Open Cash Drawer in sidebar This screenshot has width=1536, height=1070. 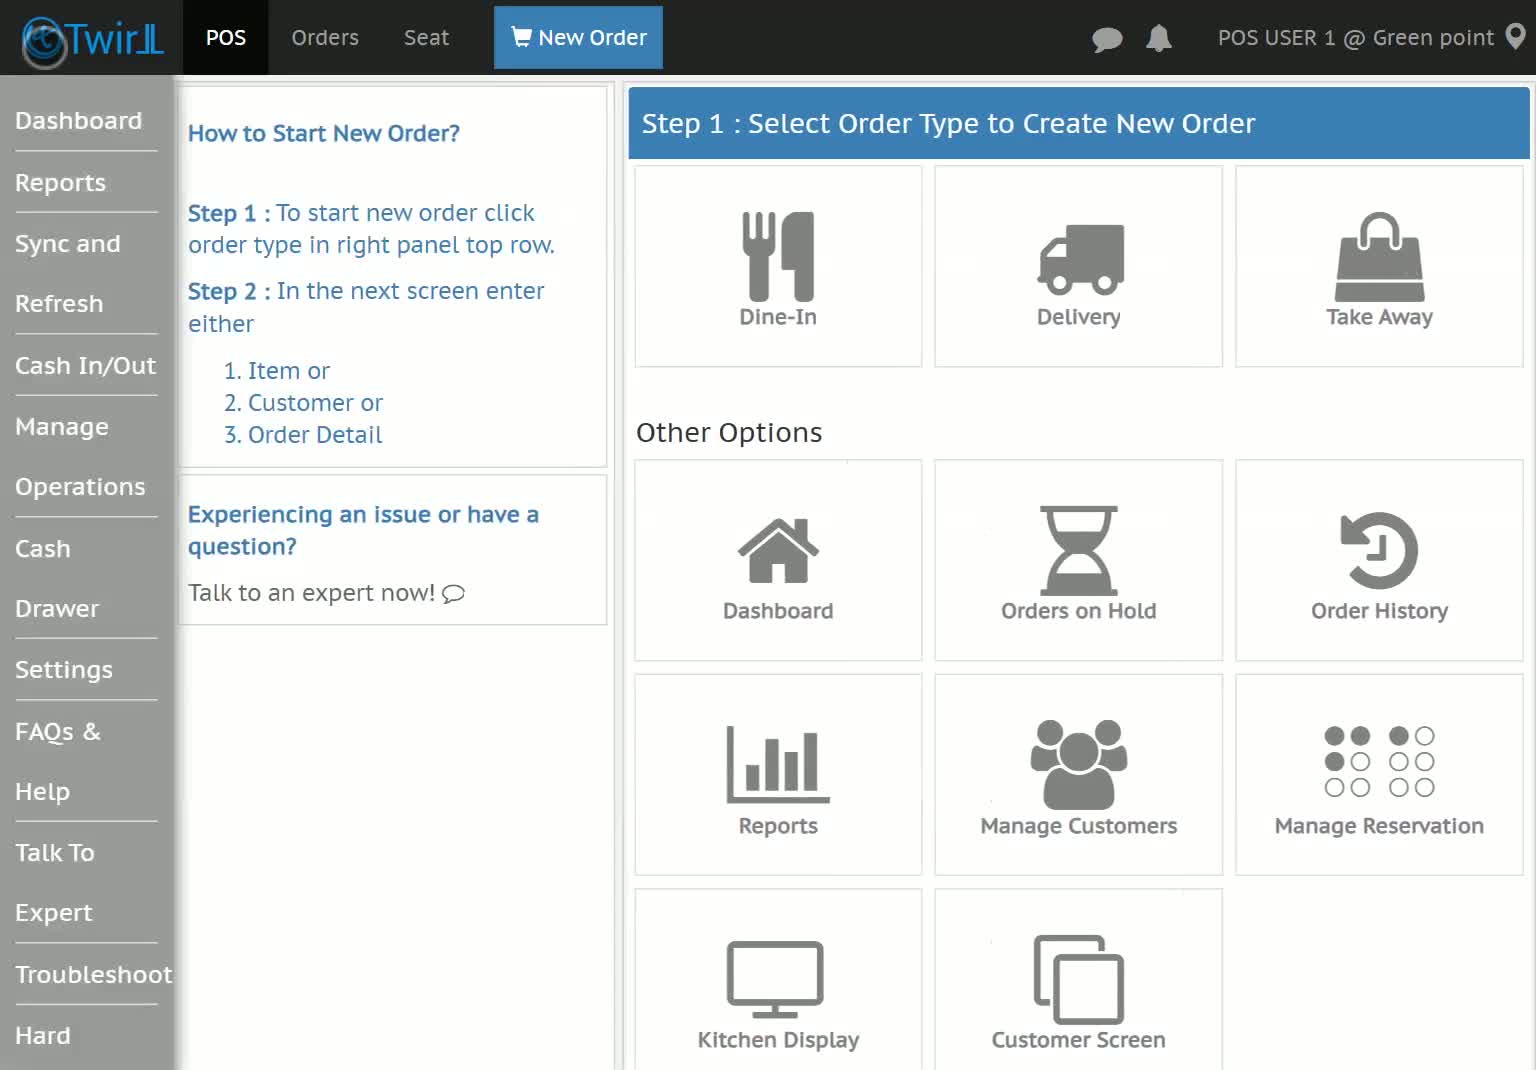coord(57,579)
